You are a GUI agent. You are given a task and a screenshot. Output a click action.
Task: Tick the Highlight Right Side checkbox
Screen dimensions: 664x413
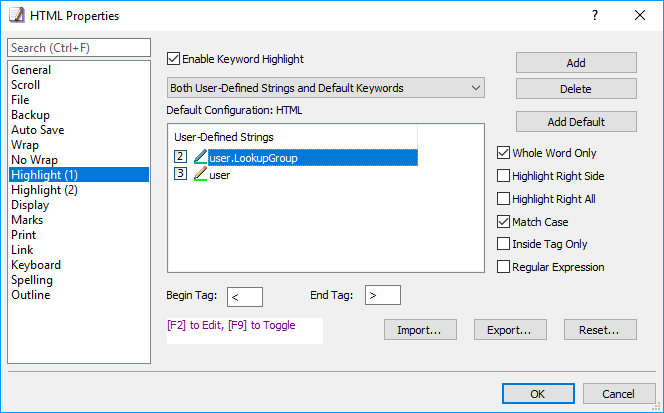click(503, 176)
